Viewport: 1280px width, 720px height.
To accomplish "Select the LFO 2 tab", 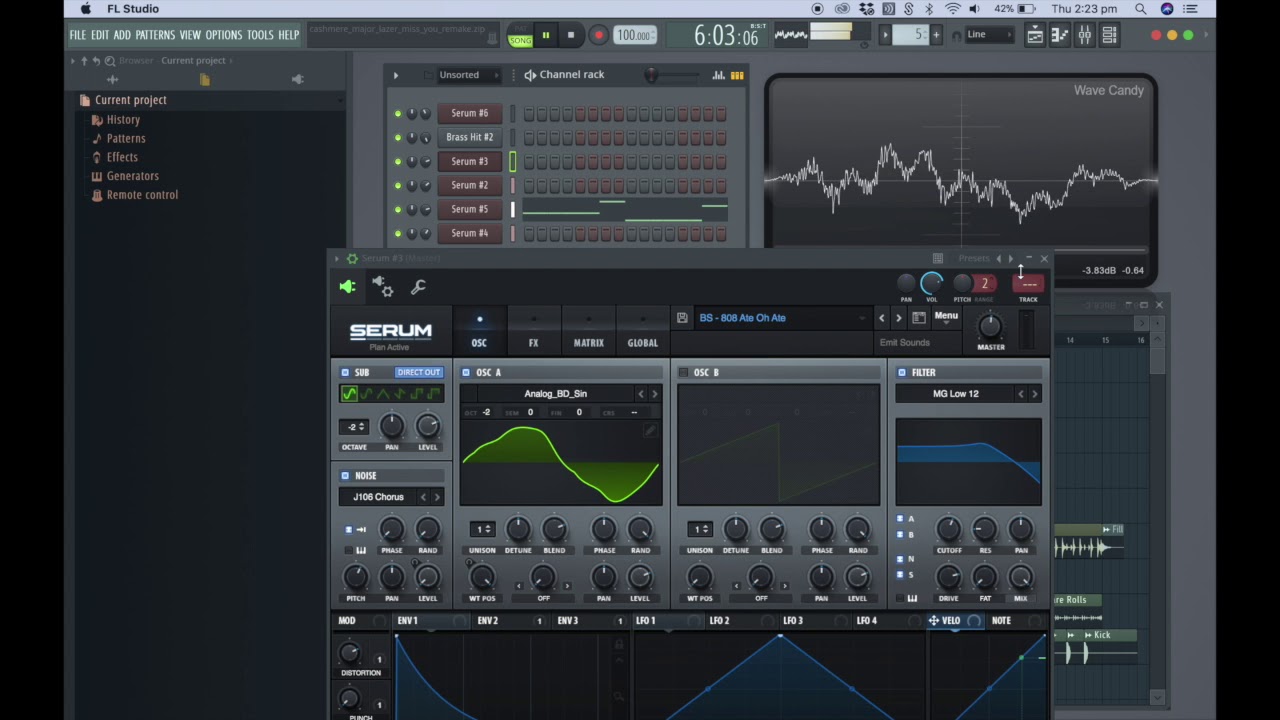I will (719, 621).
